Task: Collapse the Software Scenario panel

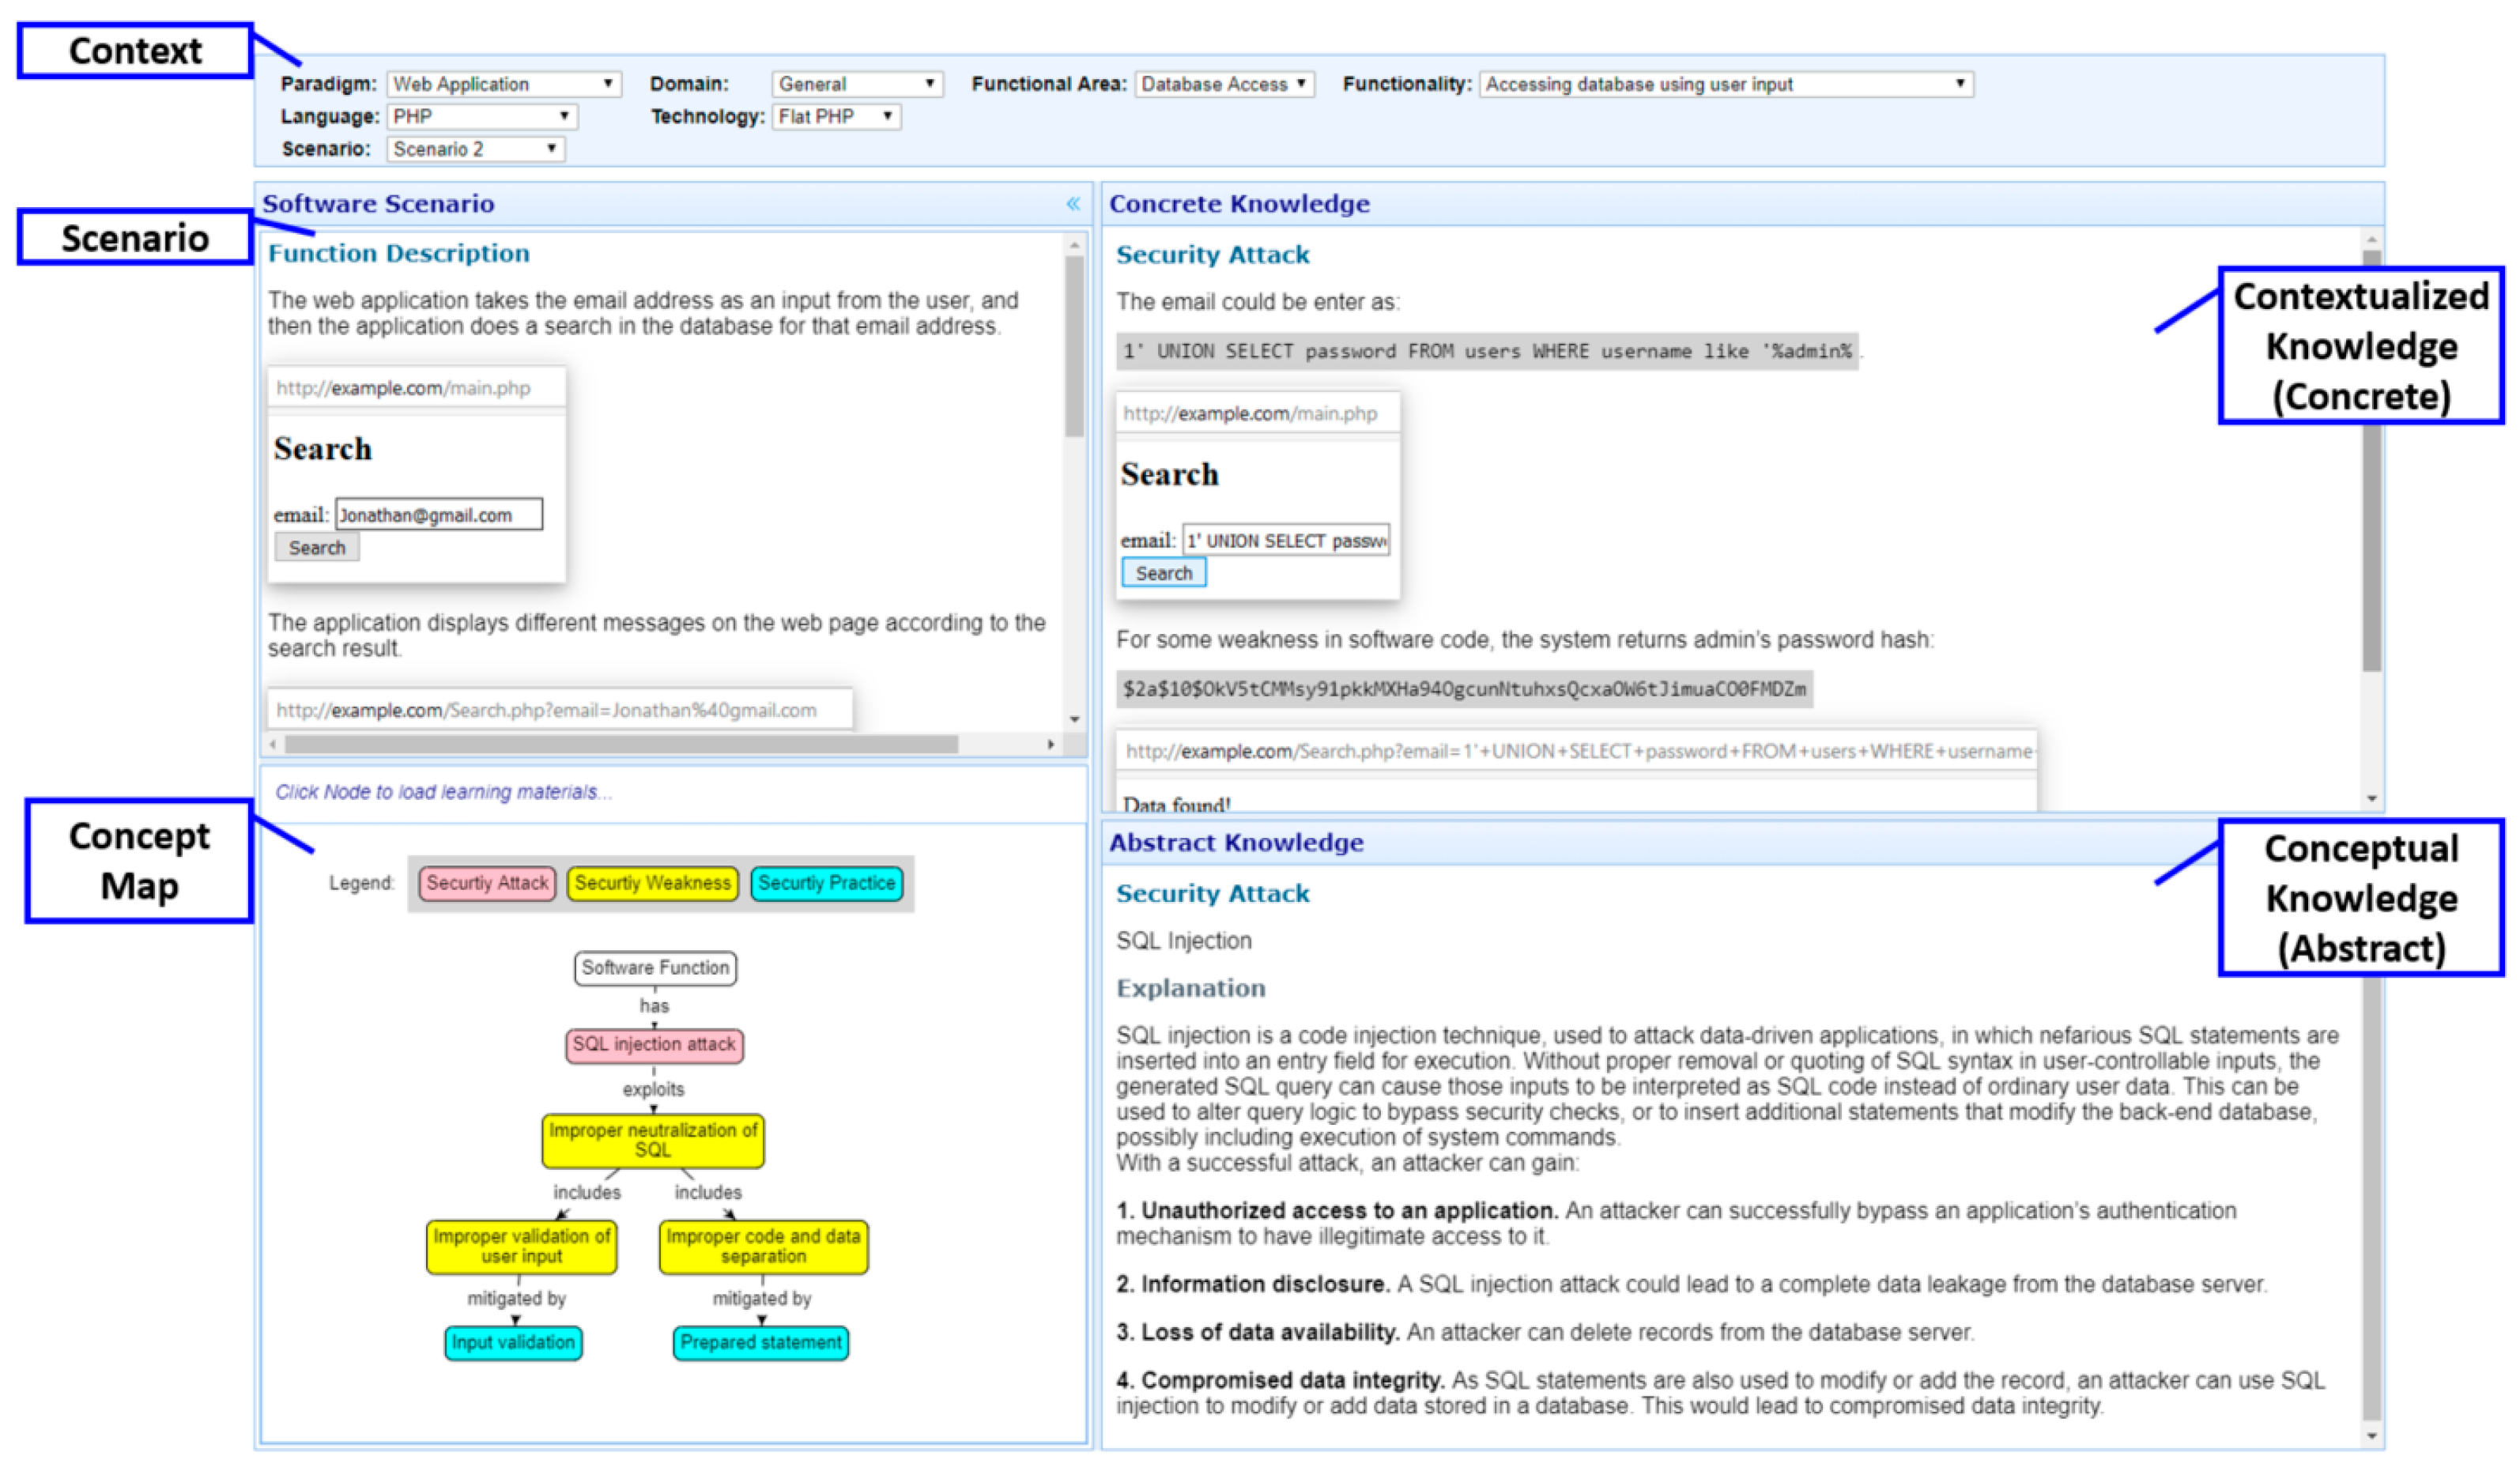Action: tap(1072, 204)
